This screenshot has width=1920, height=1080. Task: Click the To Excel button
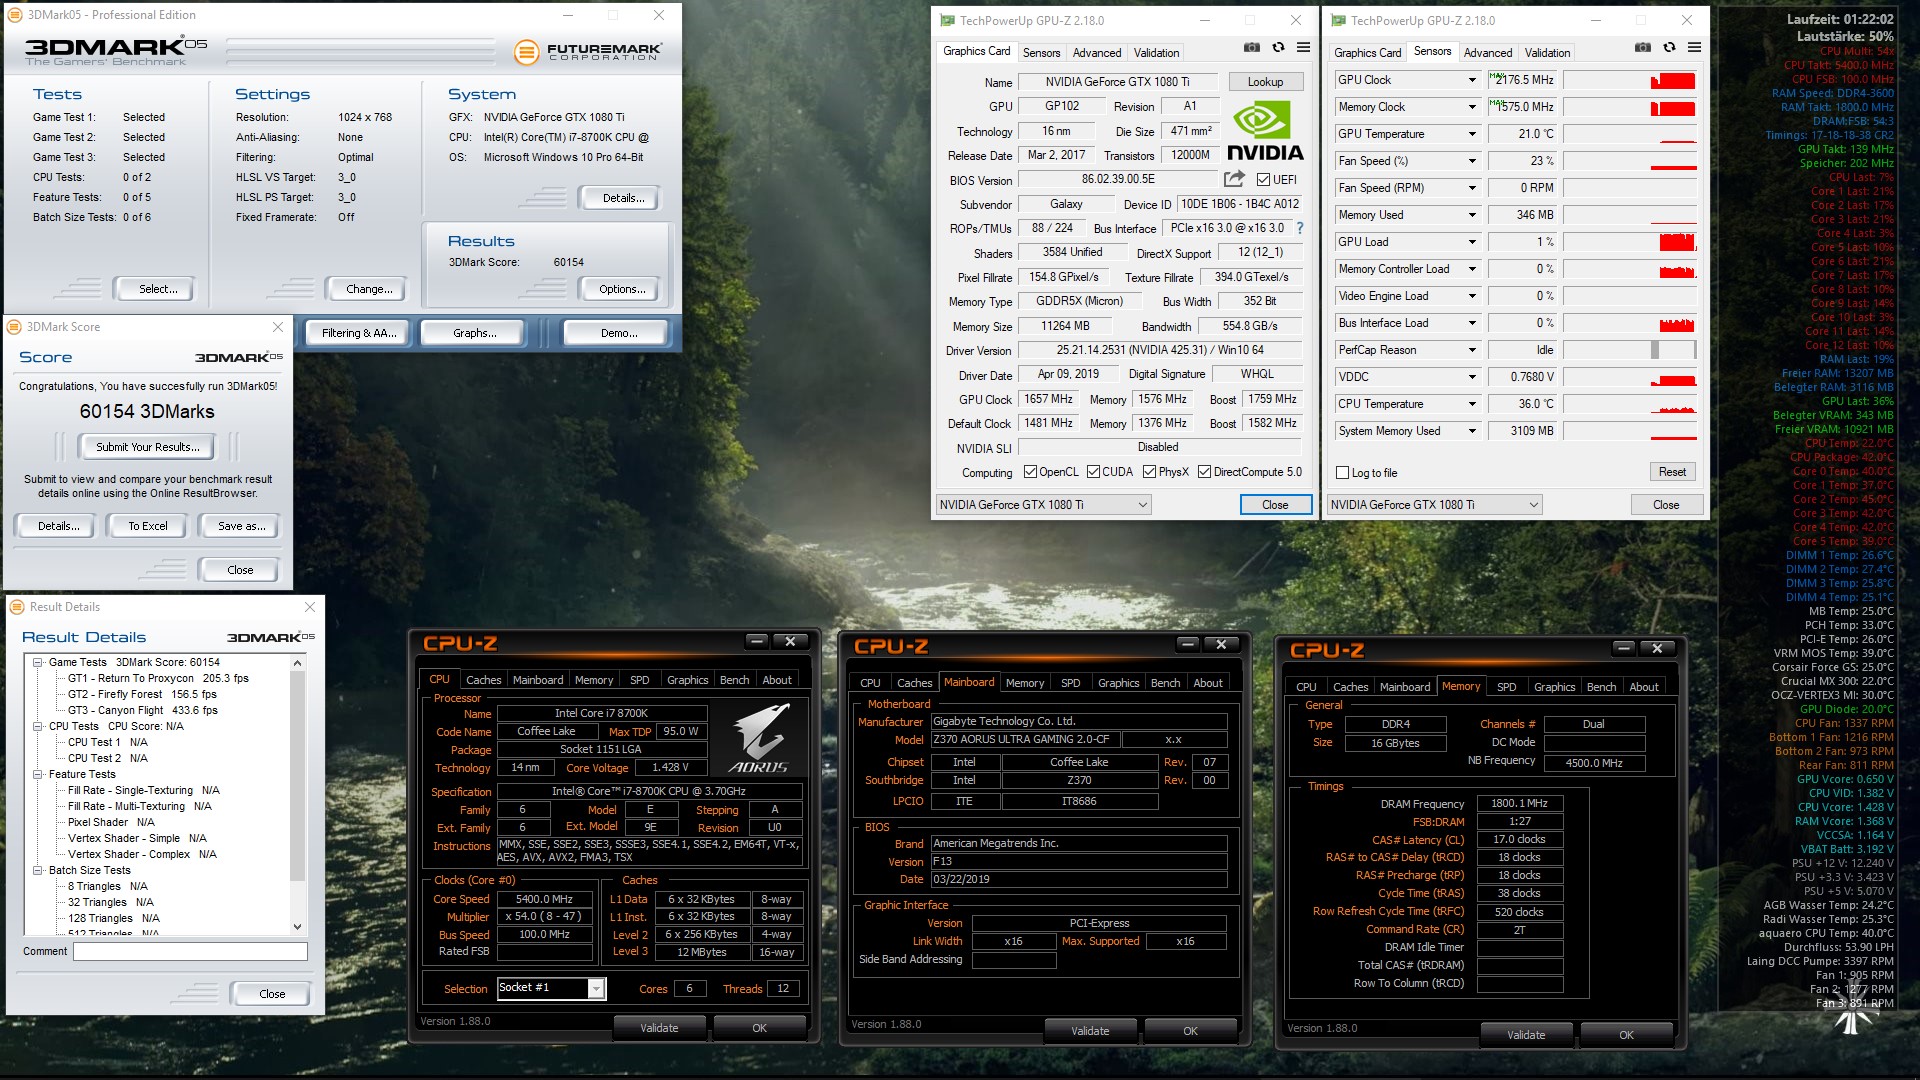coord(148,526)
